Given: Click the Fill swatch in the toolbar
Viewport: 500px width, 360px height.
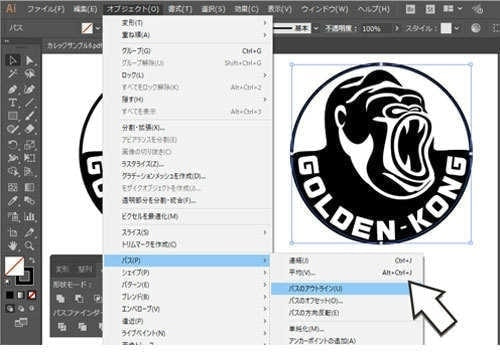Looking at the screenshot, I should click(14, 266).
